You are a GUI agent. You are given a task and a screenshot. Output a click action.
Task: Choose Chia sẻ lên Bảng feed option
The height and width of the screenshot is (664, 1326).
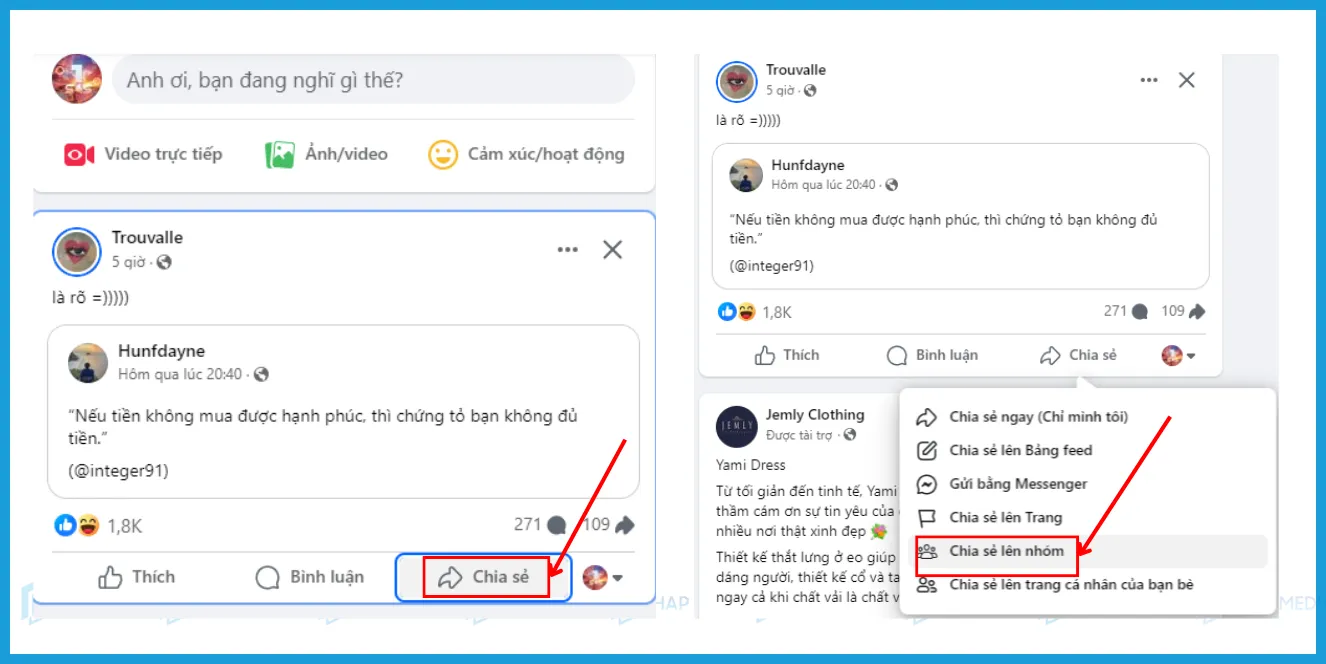point(1020,450)
